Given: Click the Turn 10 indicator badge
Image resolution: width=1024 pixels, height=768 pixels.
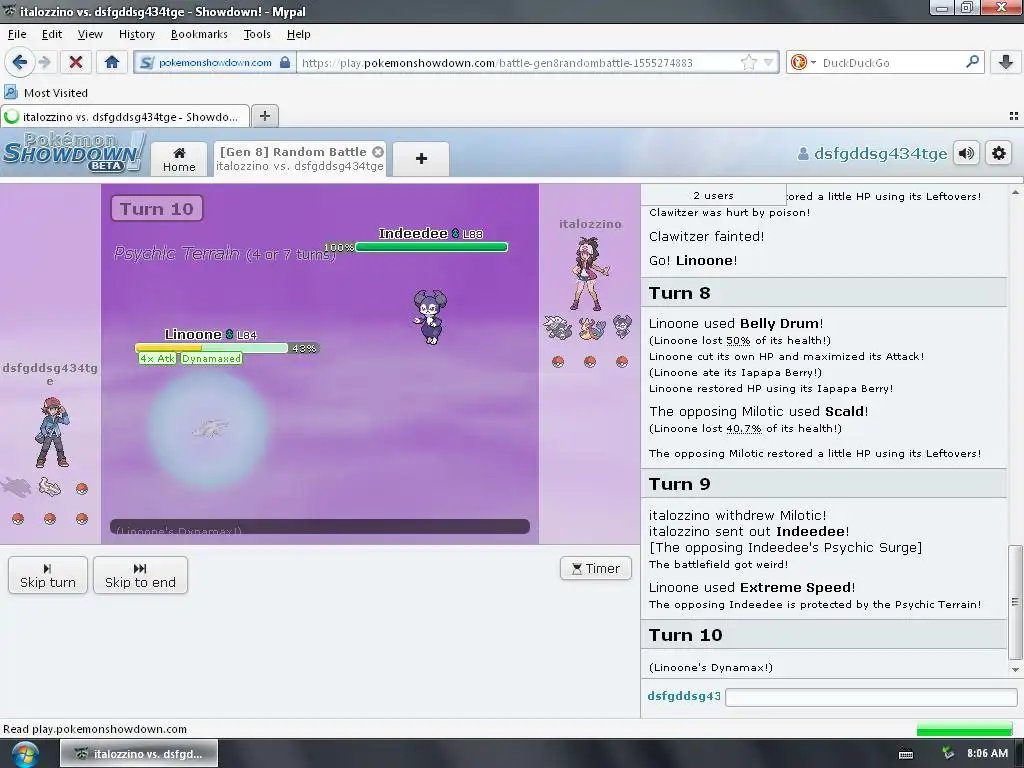Looking at the screenshot, I should [157, 208].
